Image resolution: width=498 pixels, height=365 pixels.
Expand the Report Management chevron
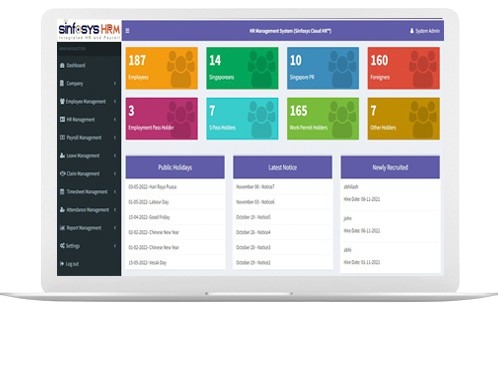point(115,228)
